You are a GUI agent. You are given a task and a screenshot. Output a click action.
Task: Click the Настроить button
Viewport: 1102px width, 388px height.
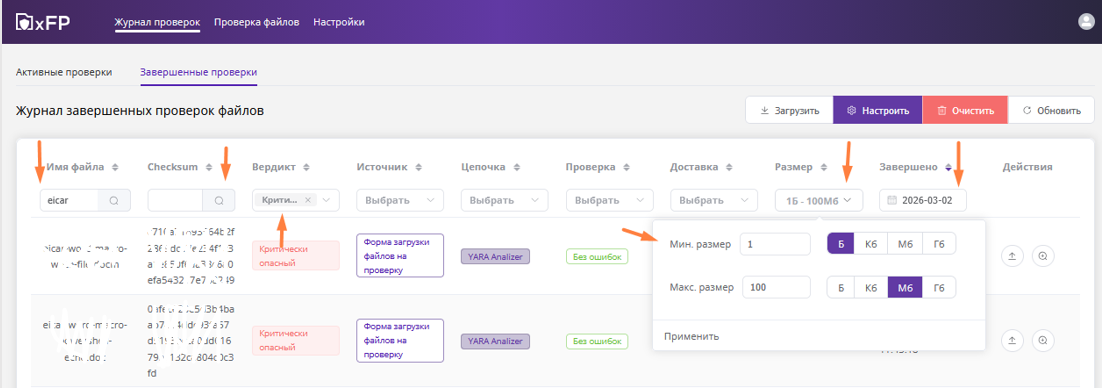[x=878, y=110]
